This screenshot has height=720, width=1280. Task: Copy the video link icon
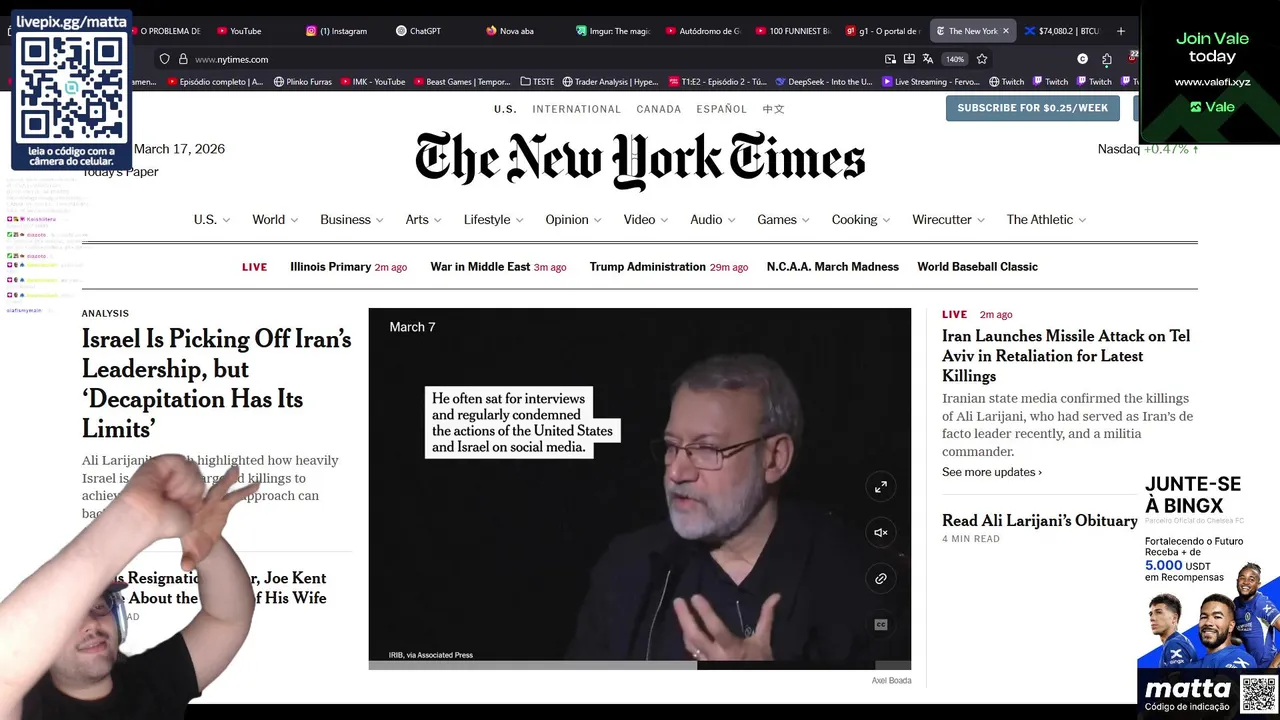(x=881, y=579)
